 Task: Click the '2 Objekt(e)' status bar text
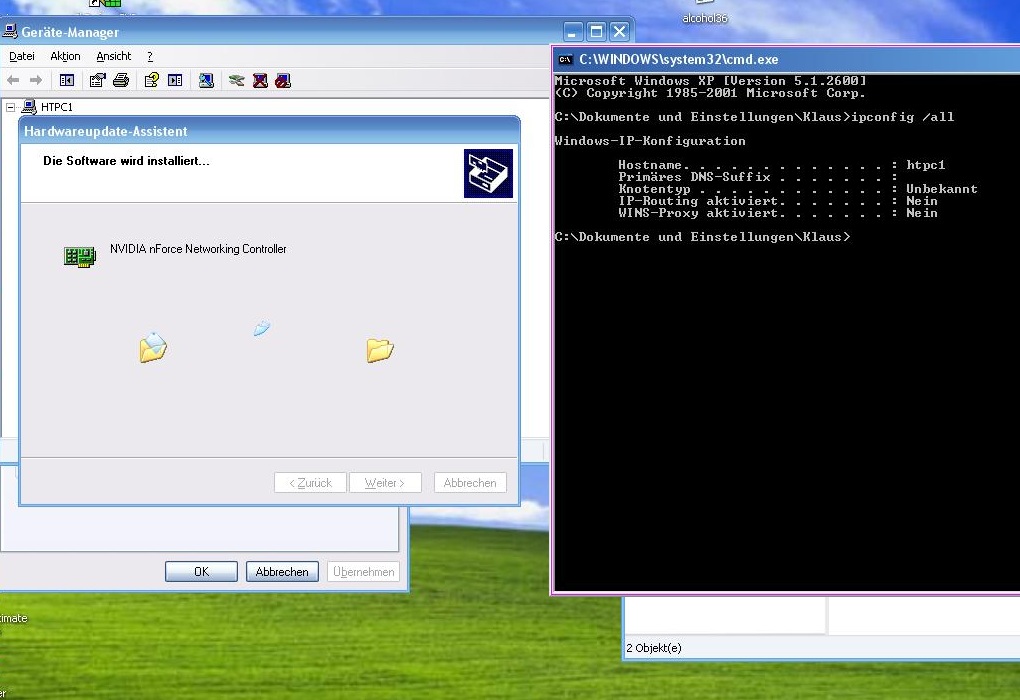click(654, 647)
